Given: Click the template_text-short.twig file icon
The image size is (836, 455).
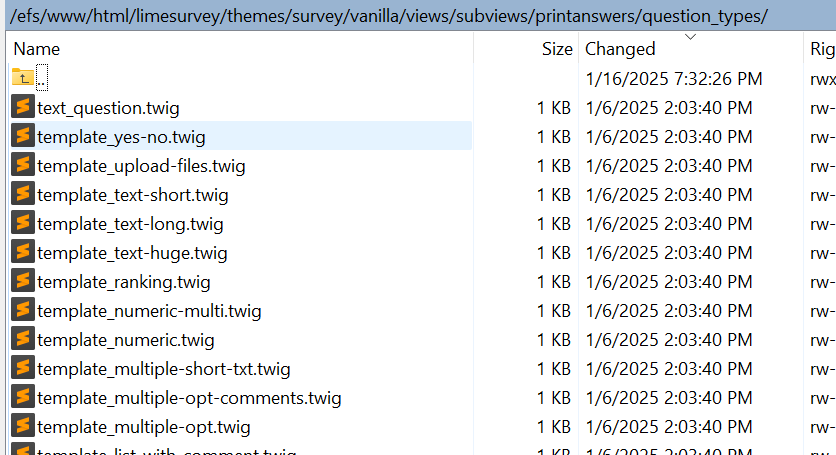Looking at the screenshot, I should (x=23, y=194).
